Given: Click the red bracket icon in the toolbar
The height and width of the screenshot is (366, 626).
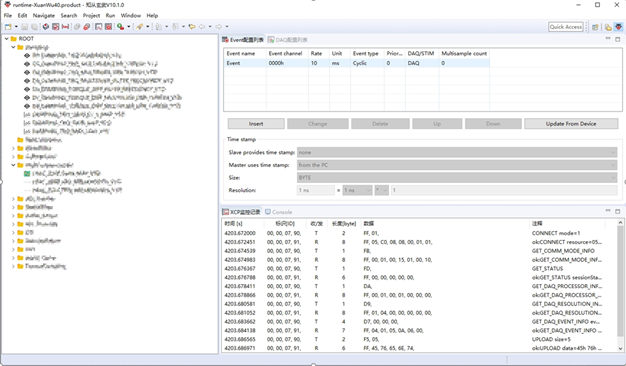Looking at the screenshot, I should click(65, 27).
